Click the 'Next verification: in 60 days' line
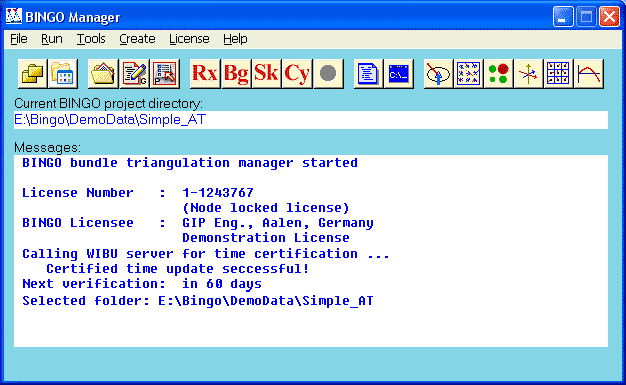The image size is (626, 385). tap(142, 284)
